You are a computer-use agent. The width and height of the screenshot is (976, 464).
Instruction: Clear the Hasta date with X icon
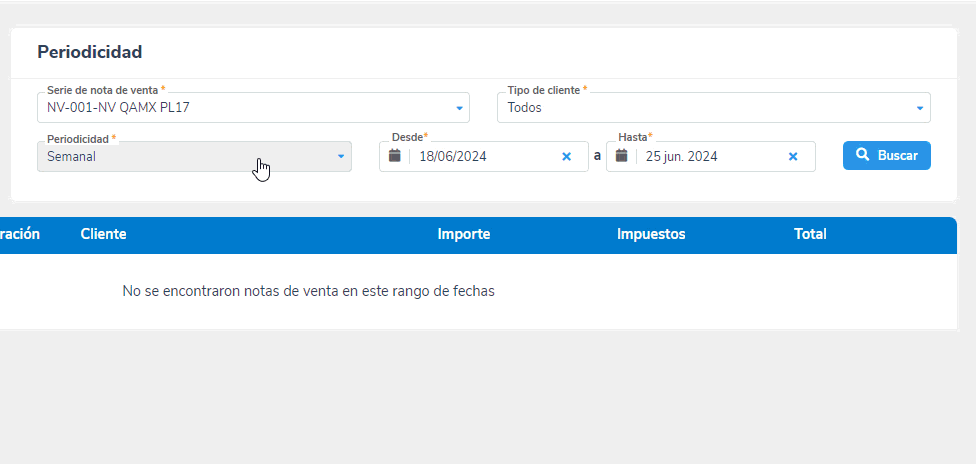coord(793,156)
